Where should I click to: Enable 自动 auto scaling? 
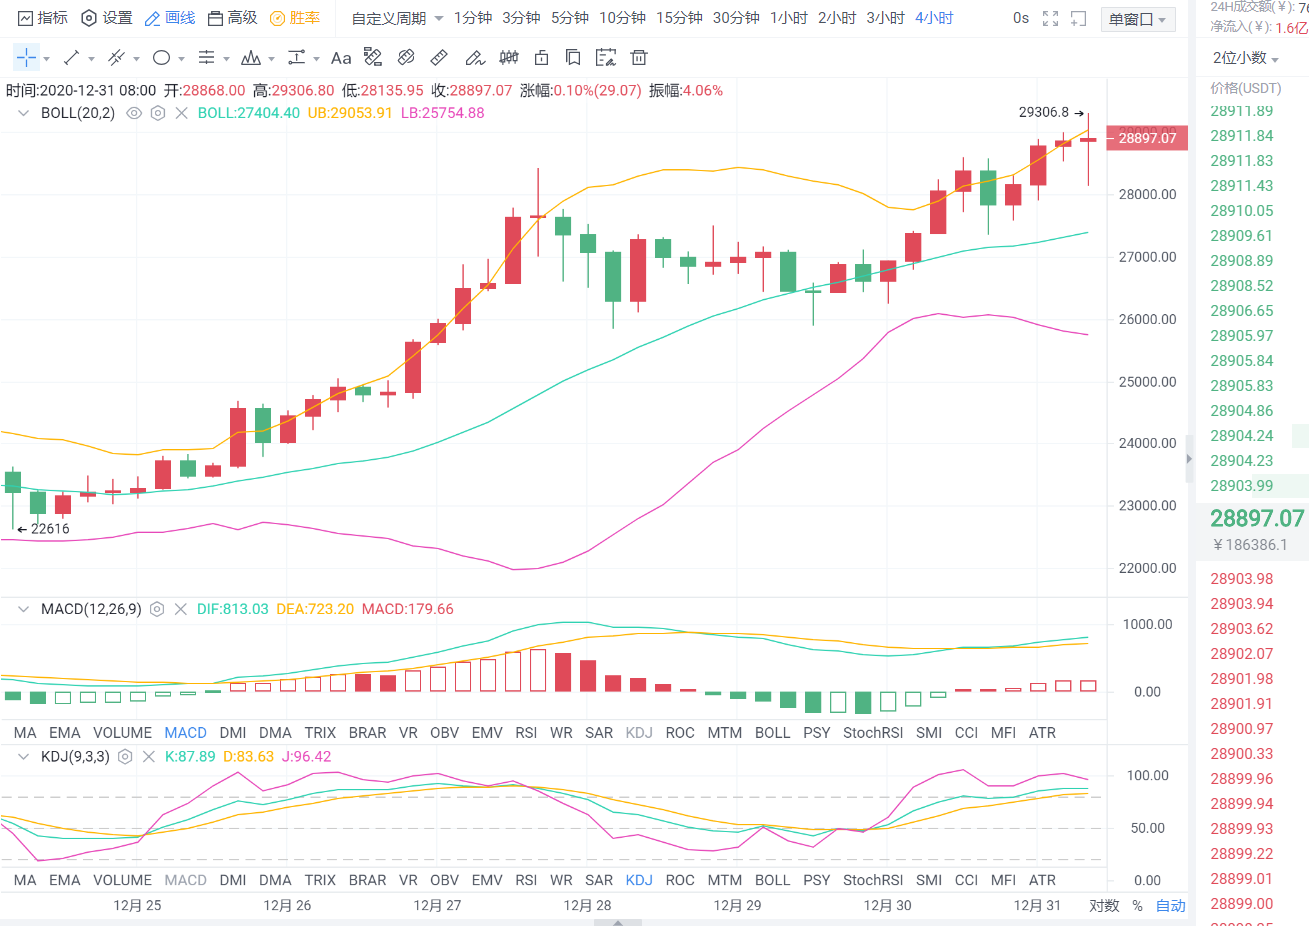coord(1170,905)
